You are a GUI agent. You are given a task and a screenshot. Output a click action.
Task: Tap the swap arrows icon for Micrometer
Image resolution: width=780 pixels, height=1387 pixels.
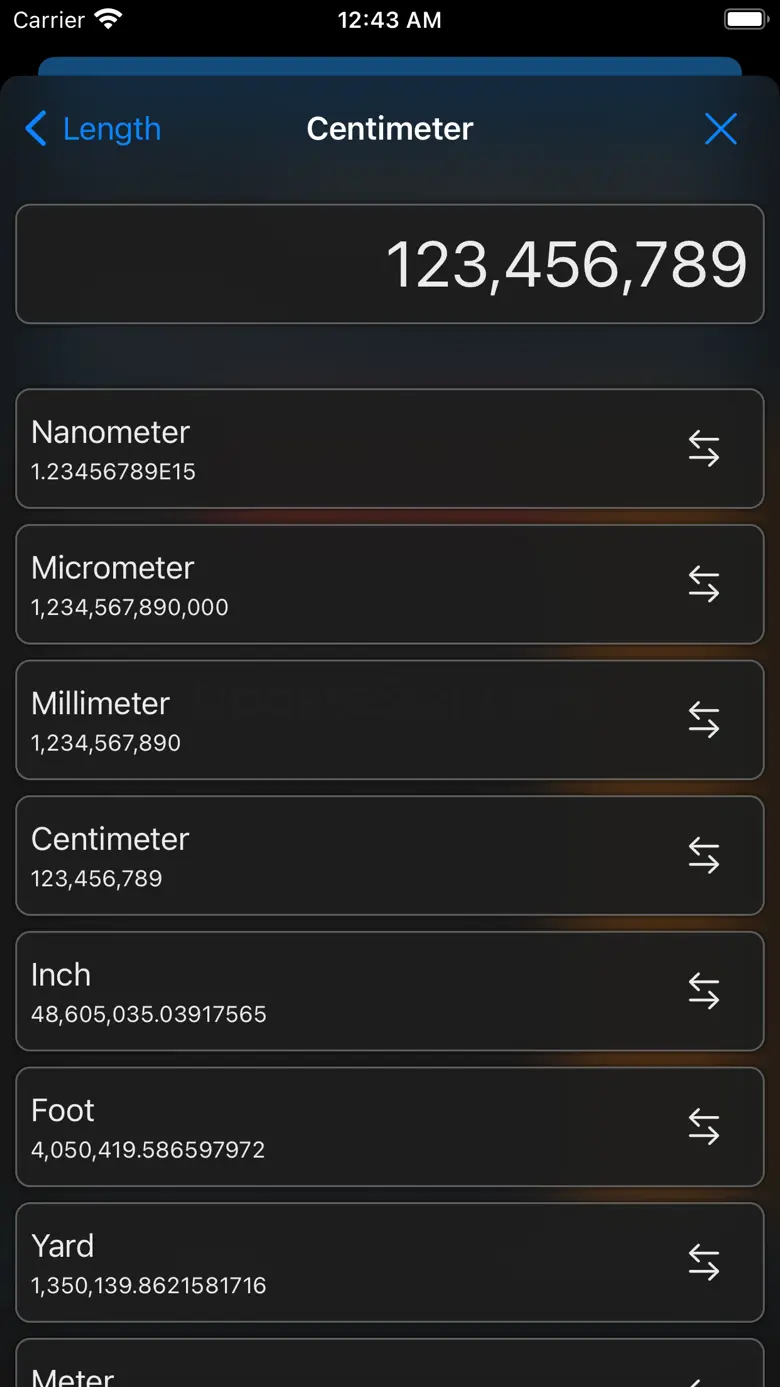704,584
